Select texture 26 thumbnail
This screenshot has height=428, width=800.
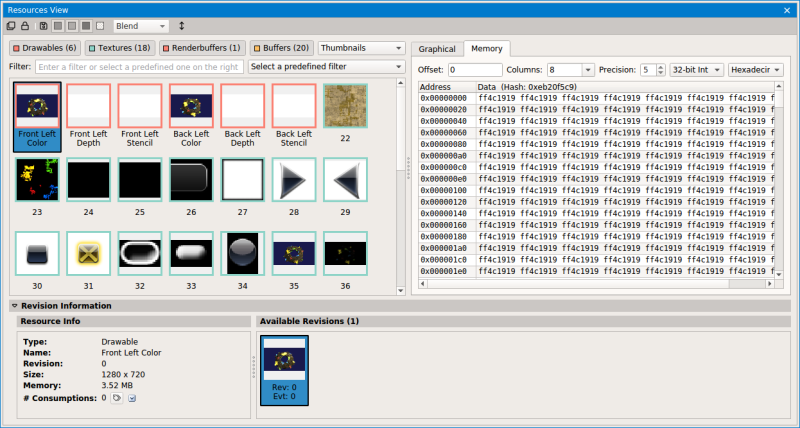pyautogui.click(x=191, y=187)
